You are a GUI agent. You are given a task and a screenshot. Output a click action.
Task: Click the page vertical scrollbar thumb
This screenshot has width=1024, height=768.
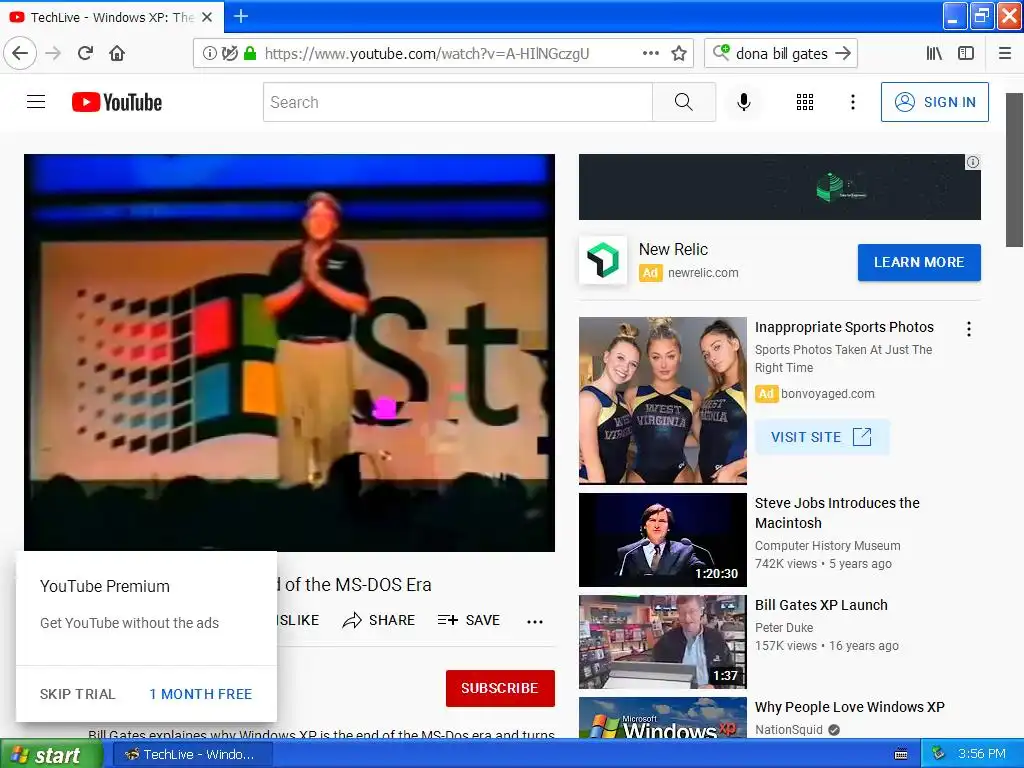pos(1014,170)
